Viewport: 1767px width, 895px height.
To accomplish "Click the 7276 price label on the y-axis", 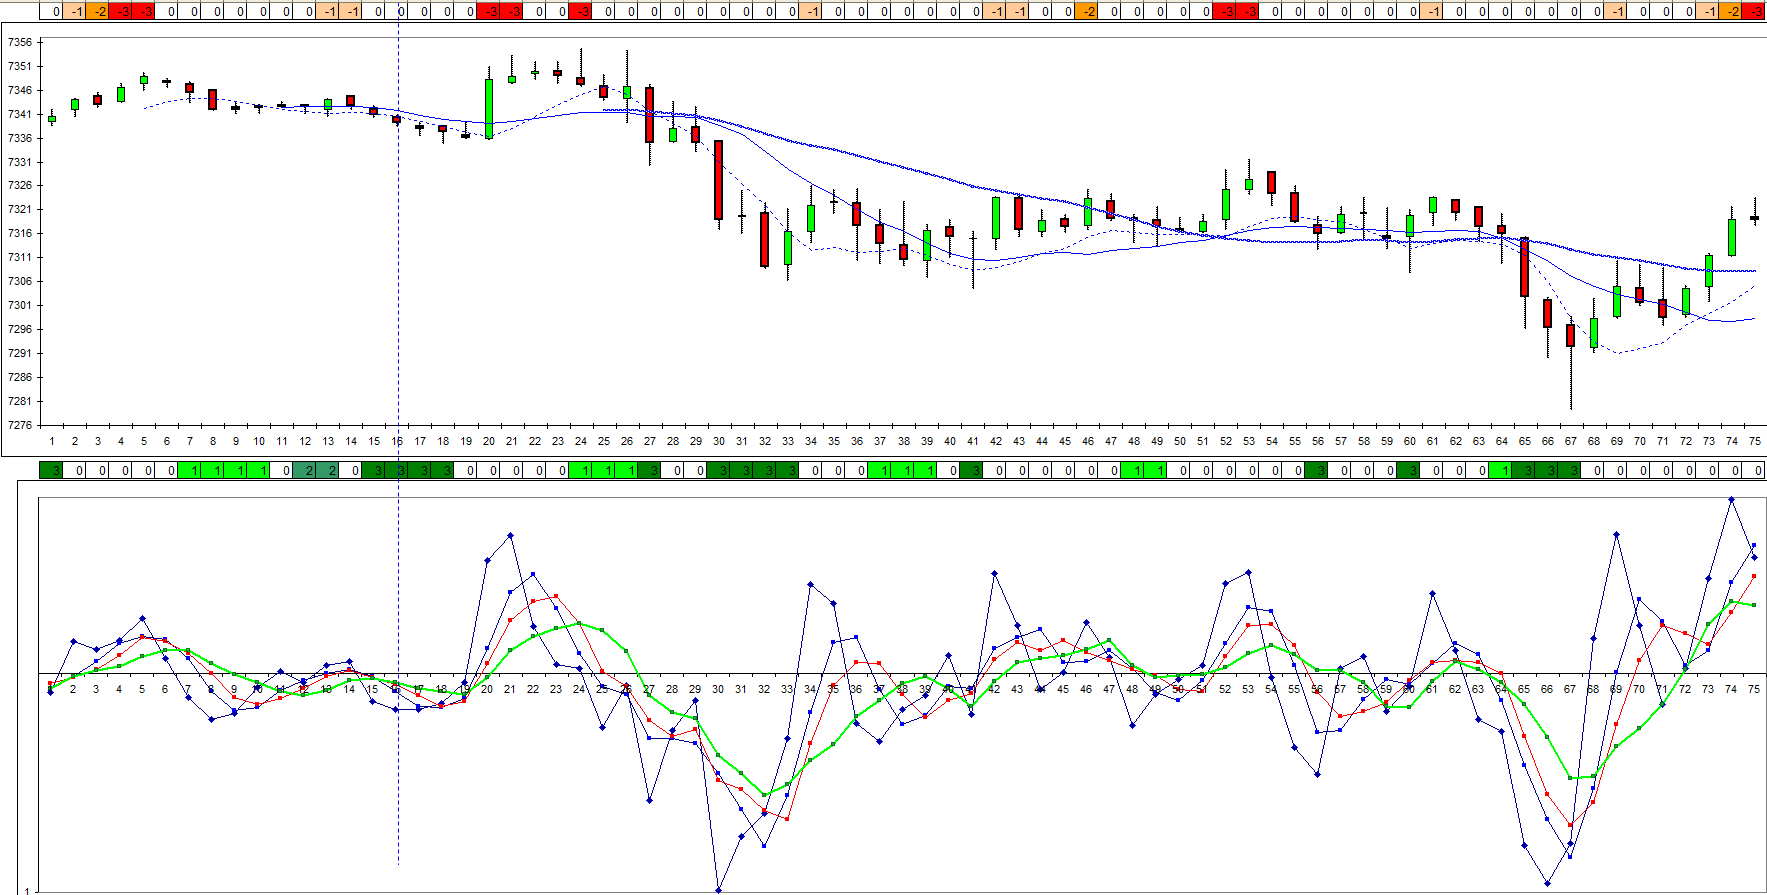I will coord(20,425).
